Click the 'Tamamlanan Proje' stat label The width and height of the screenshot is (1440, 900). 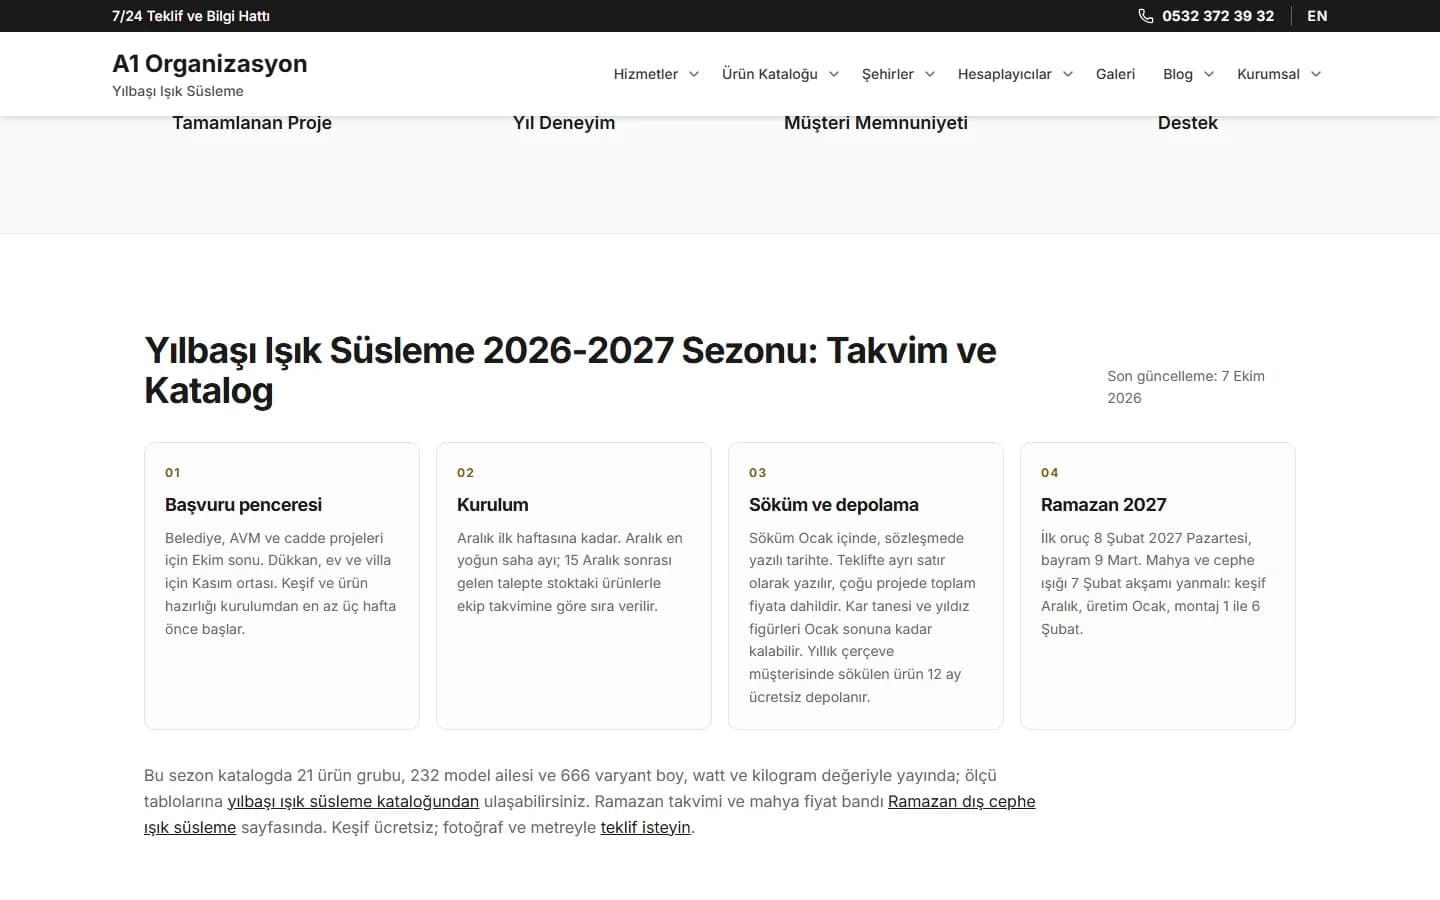(252, 123)
